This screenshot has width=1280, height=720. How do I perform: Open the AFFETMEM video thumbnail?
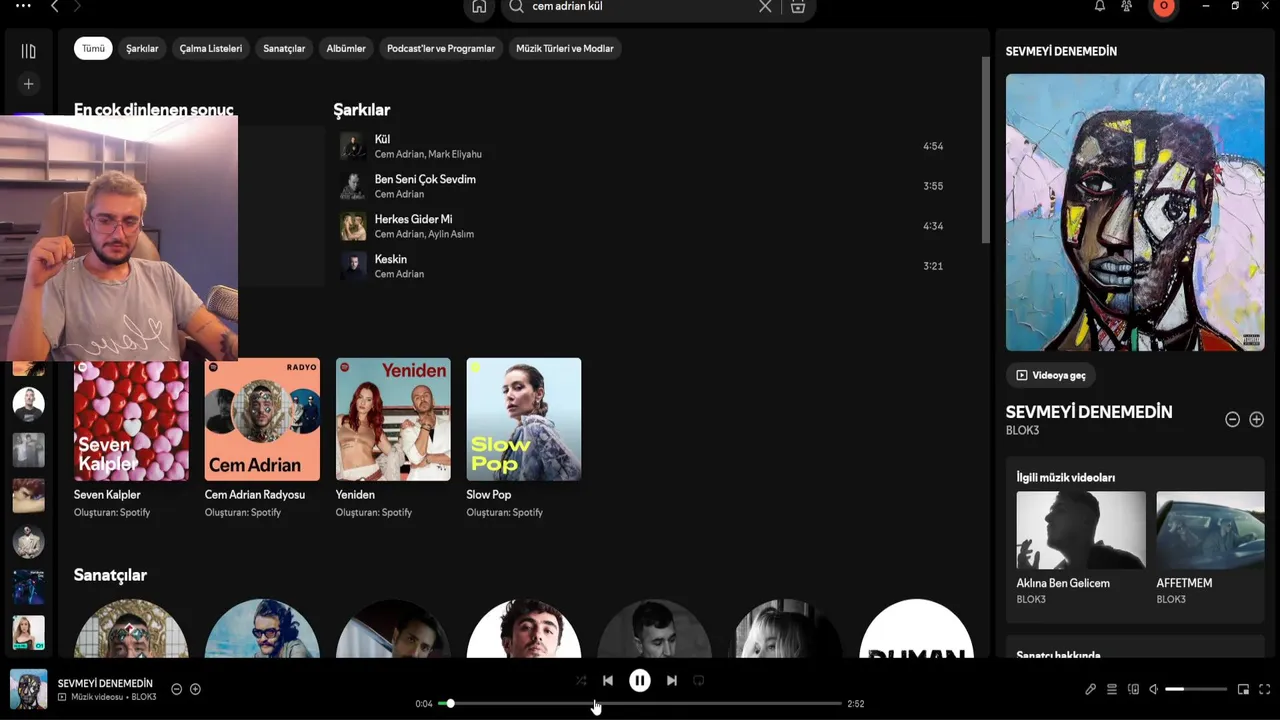1210,530
